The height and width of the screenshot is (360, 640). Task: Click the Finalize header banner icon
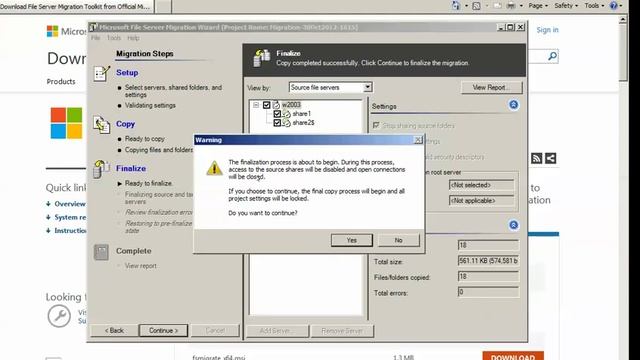[x=262, y=58]
